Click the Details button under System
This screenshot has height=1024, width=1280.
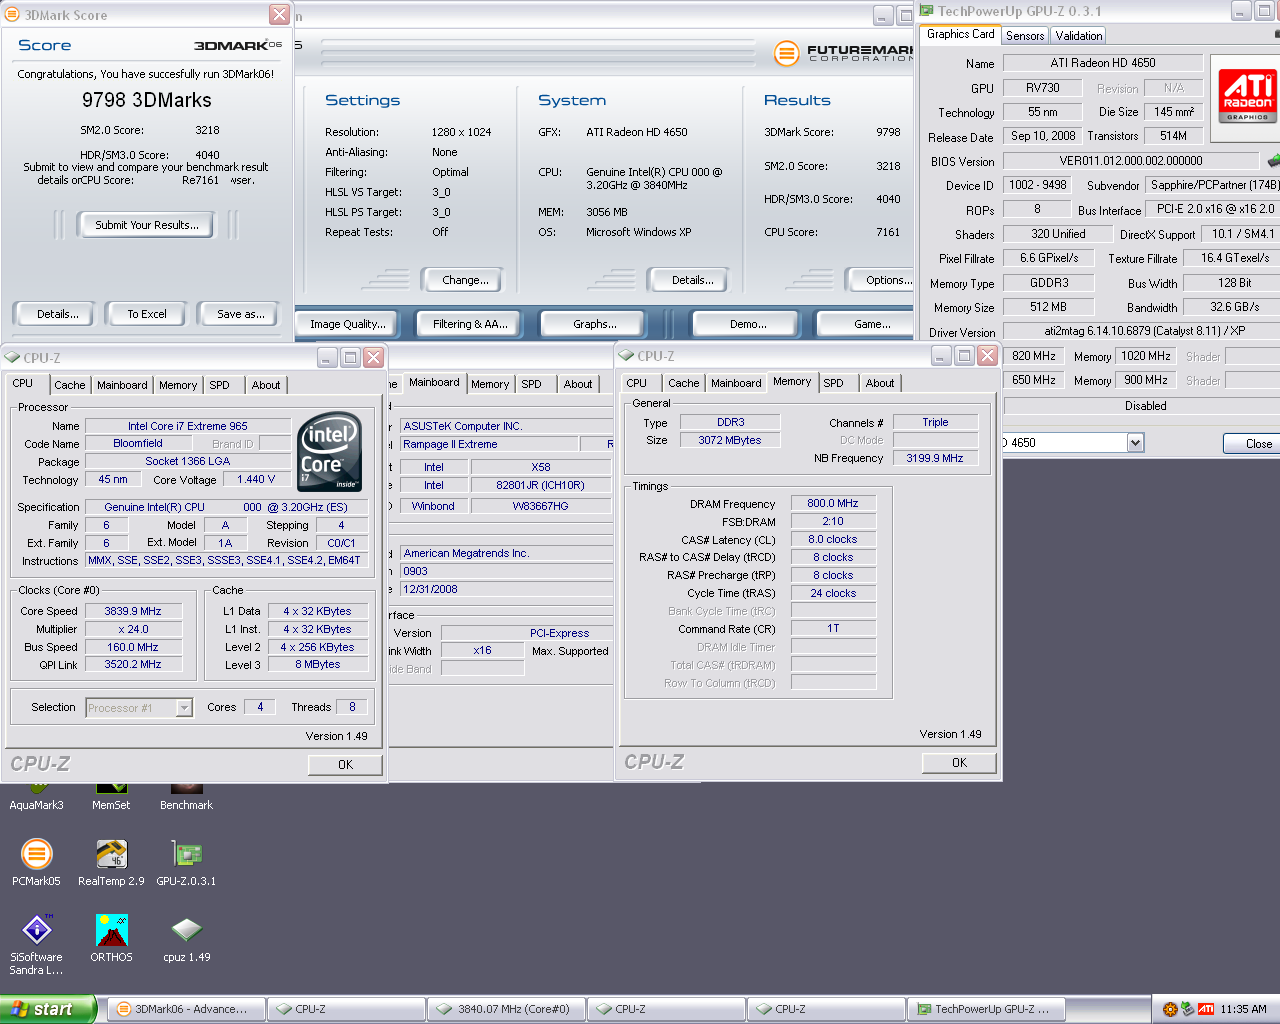click(x=692, y=280)
